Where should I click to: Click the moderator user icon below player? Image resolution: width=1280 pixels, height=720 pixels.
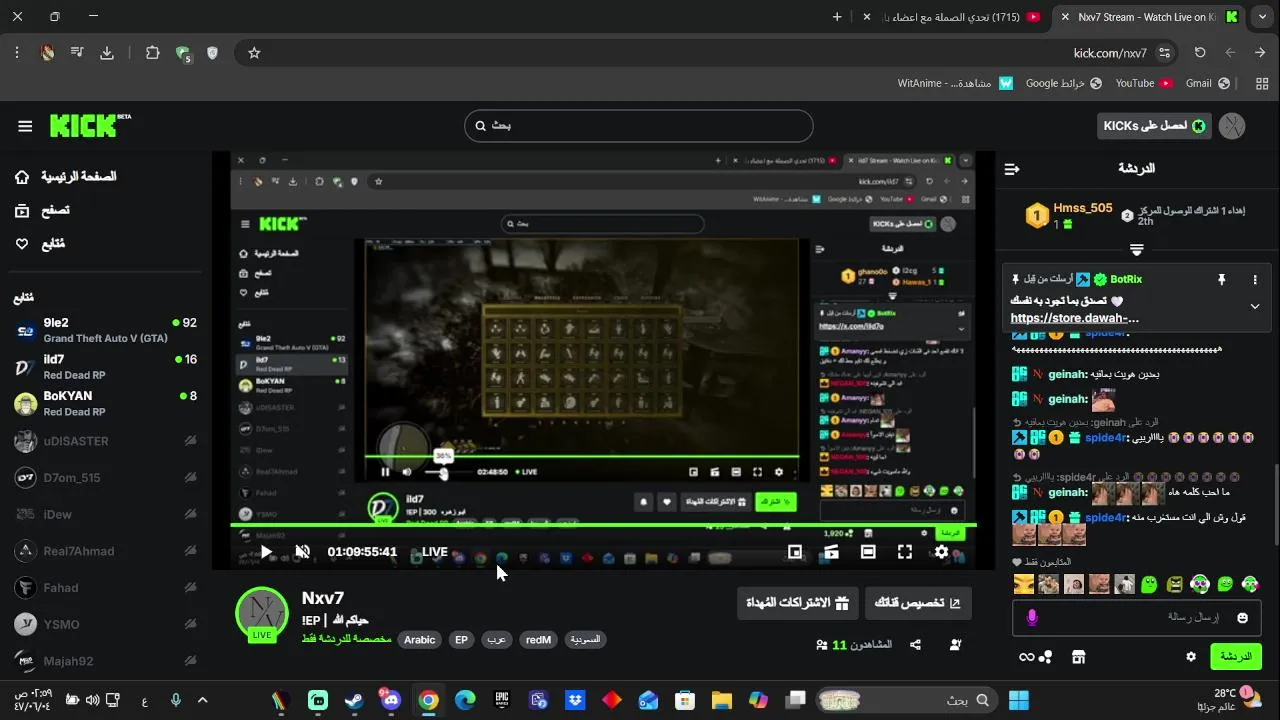(955, 645)
